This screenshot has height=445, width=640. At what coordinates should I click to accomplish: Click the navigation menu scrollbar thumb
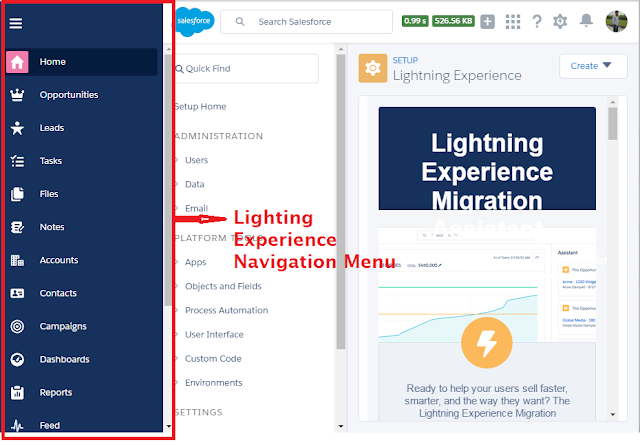click(168, 180)
